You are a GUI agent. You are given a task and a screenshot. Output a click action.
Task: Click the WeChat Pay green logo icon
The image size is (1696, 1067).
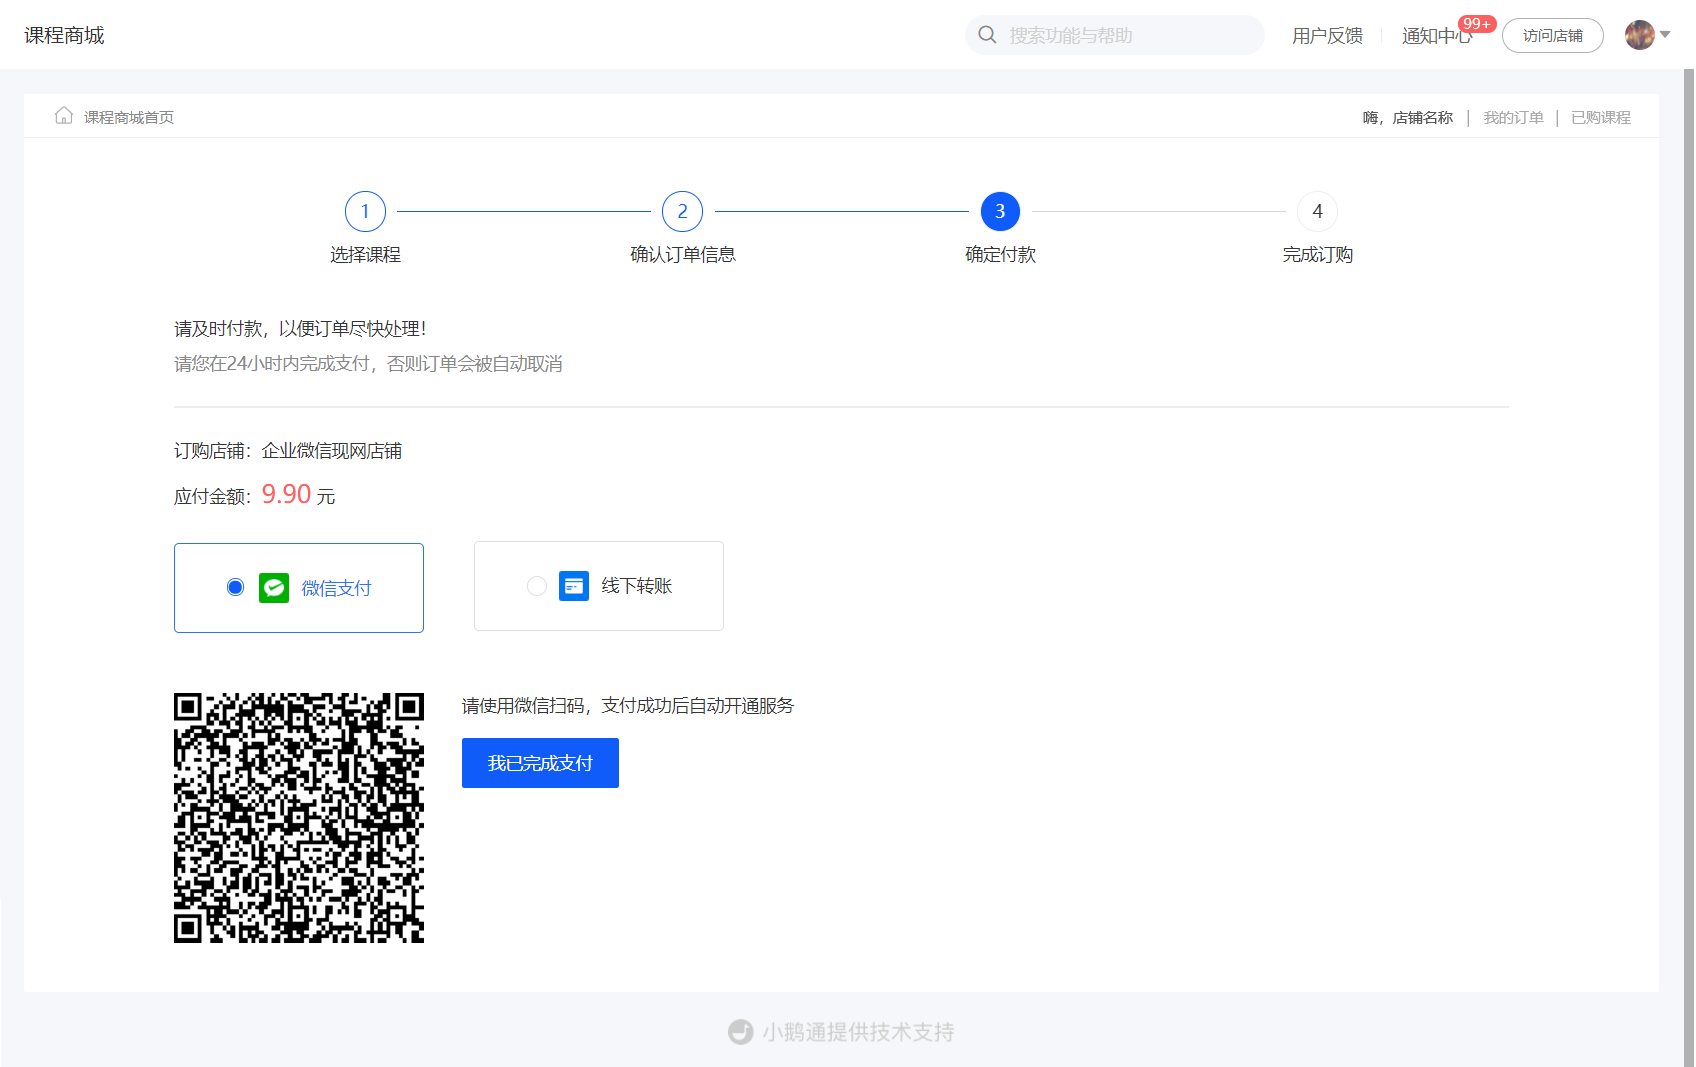[x=274, y=588]
